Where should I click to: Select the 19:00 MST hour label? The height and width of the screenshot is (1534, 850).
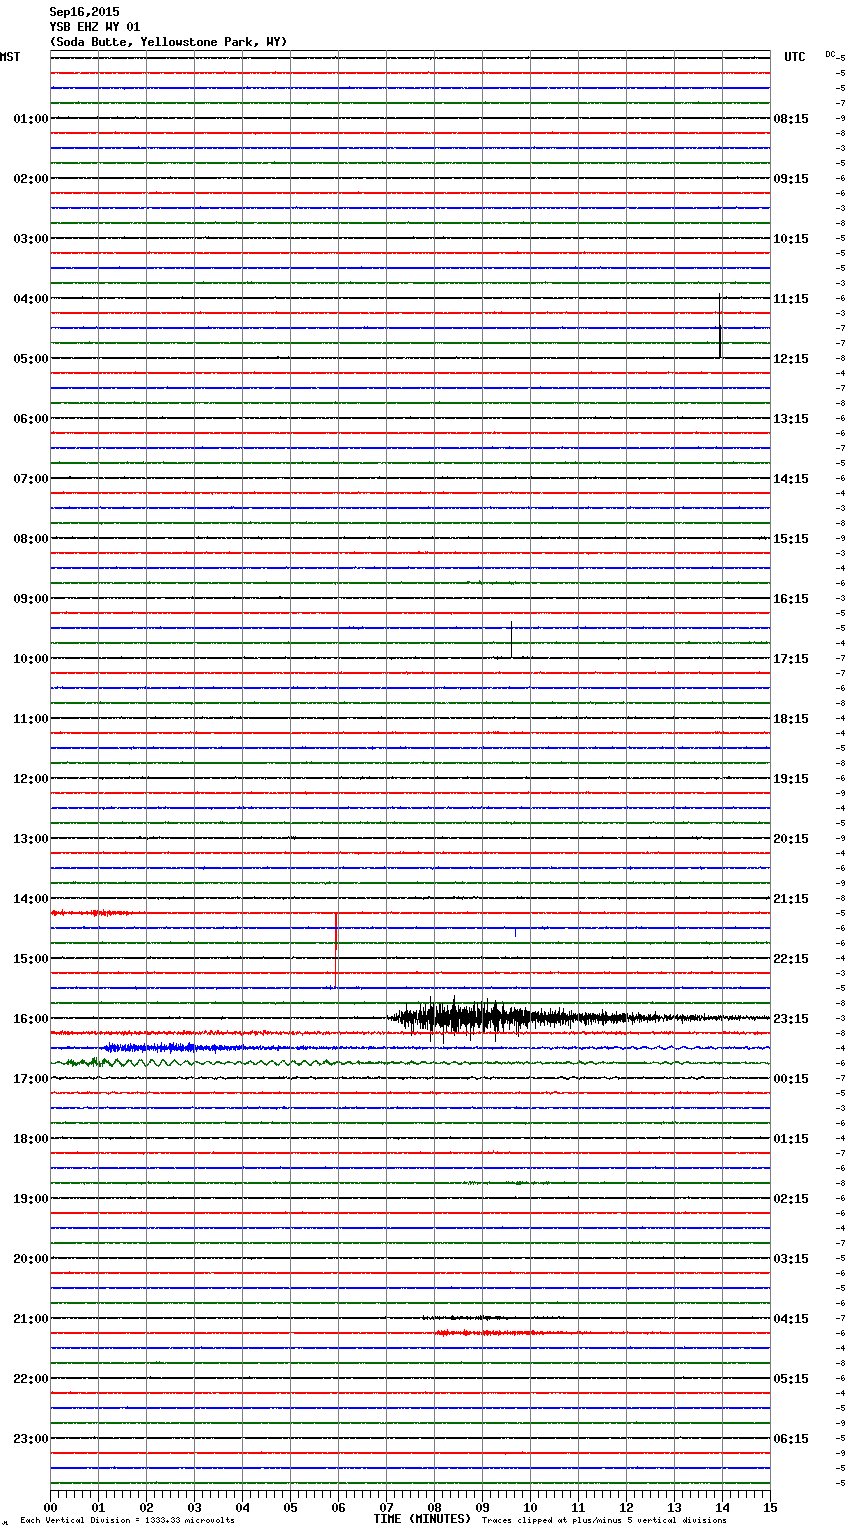[x=30, y=1199]
